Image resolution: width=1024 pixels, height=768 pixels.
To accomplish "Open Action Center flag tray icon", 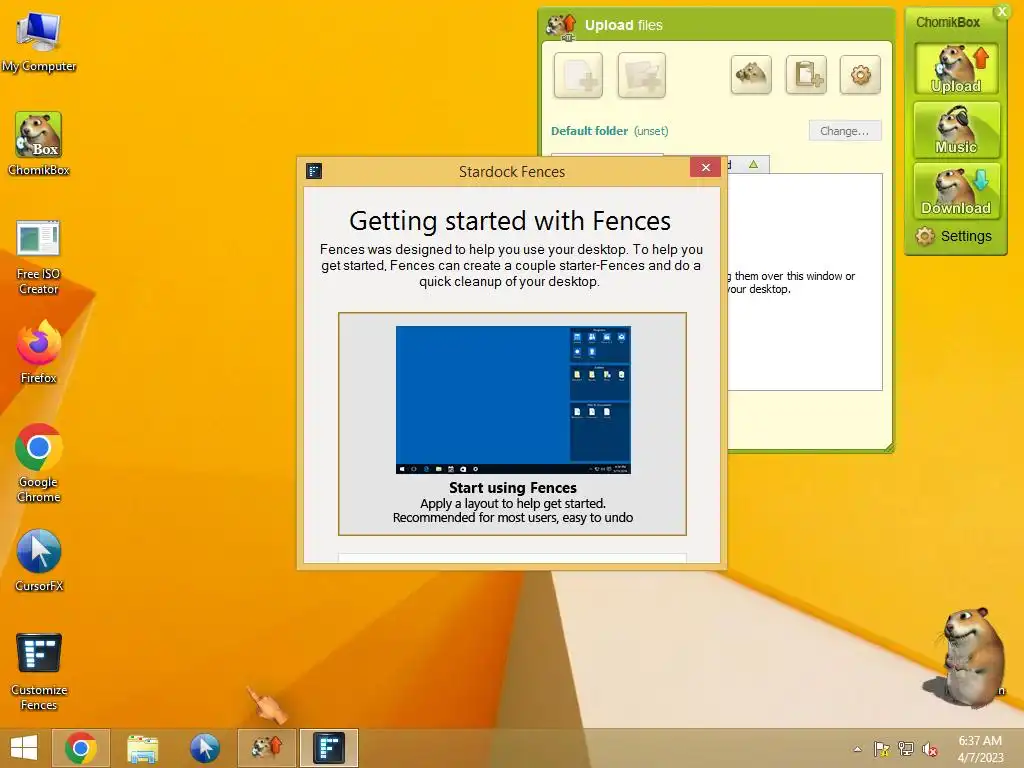I will 882,749.
